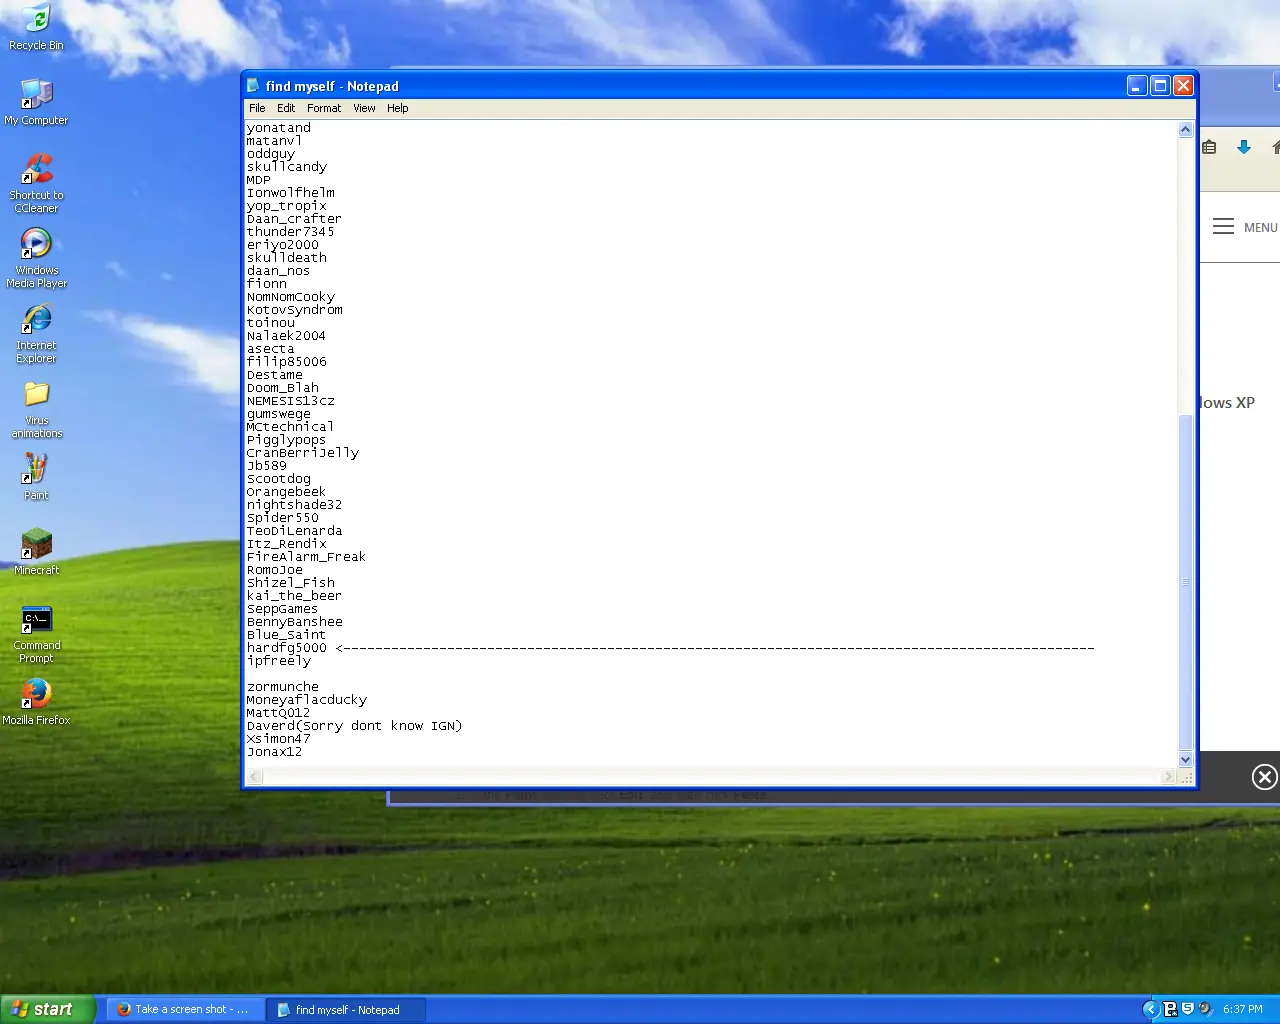Click the circular X button on the right
The width and height of the screenshot is (1280, 1024).
tap(1264, 777)
